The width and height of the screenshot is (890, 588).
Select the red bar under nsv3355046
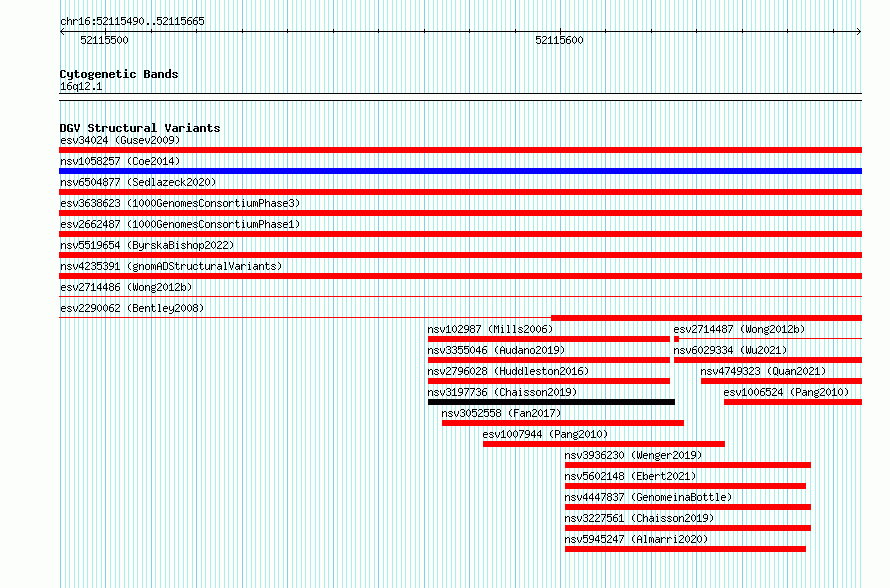[549, 360]
